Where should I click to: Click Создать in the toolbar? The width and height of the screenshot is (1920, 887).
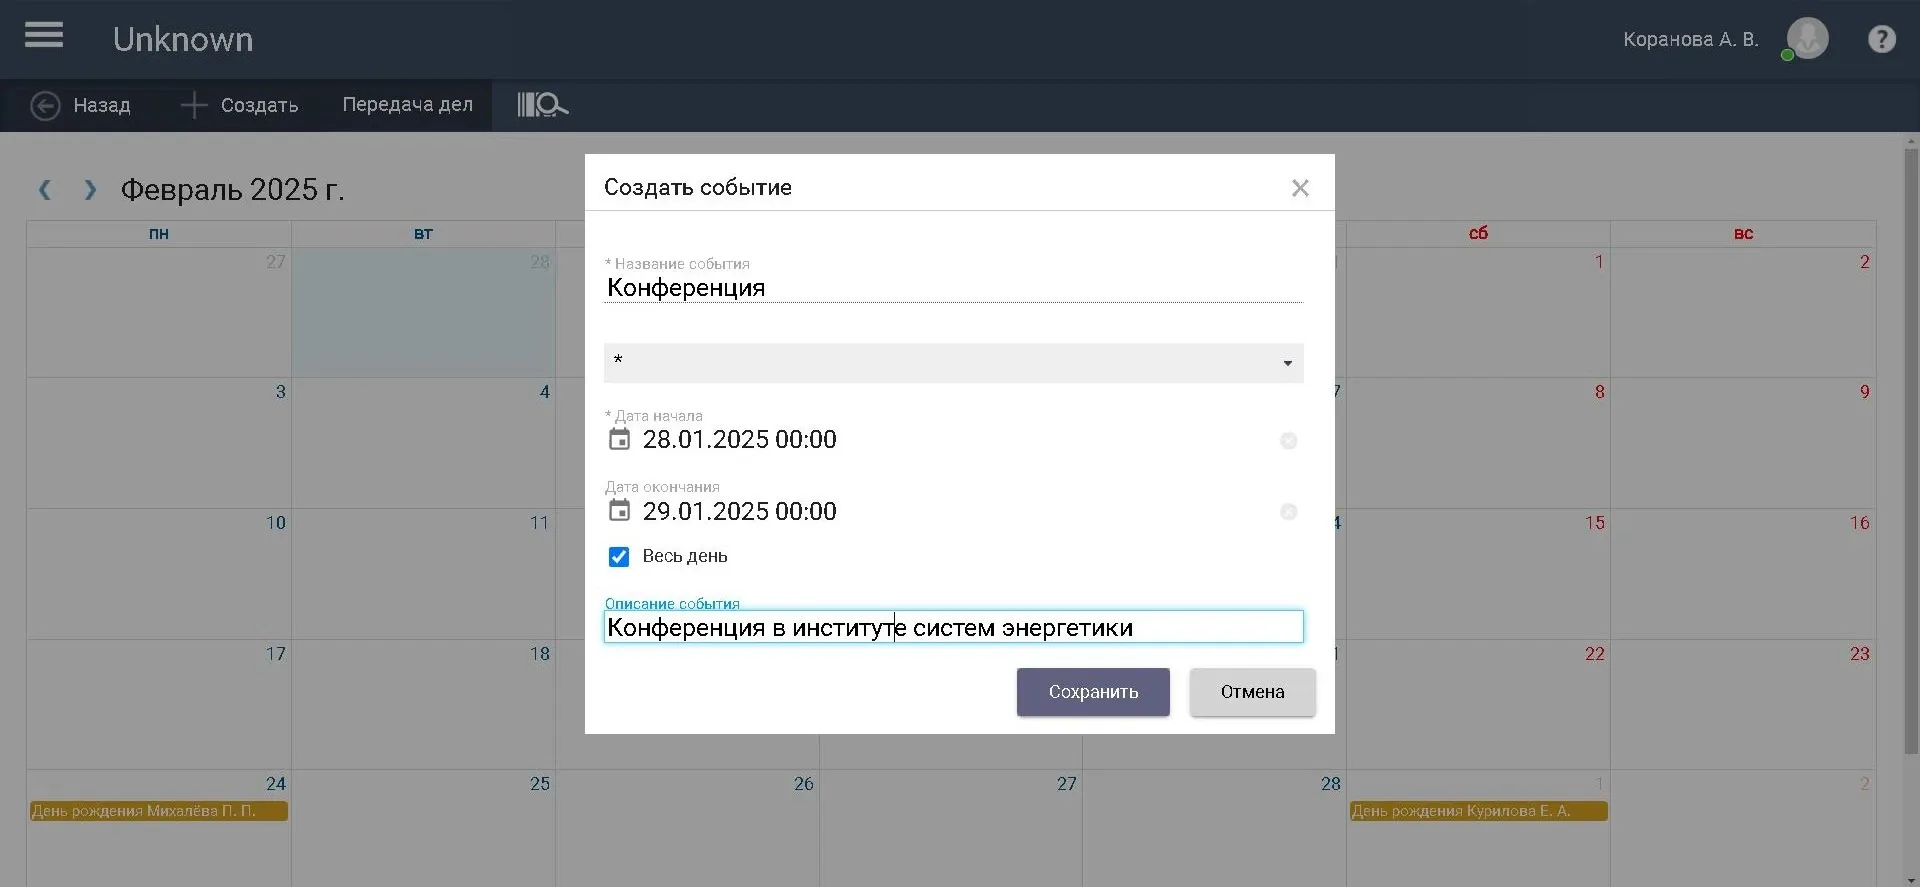(x=240, y=105)
